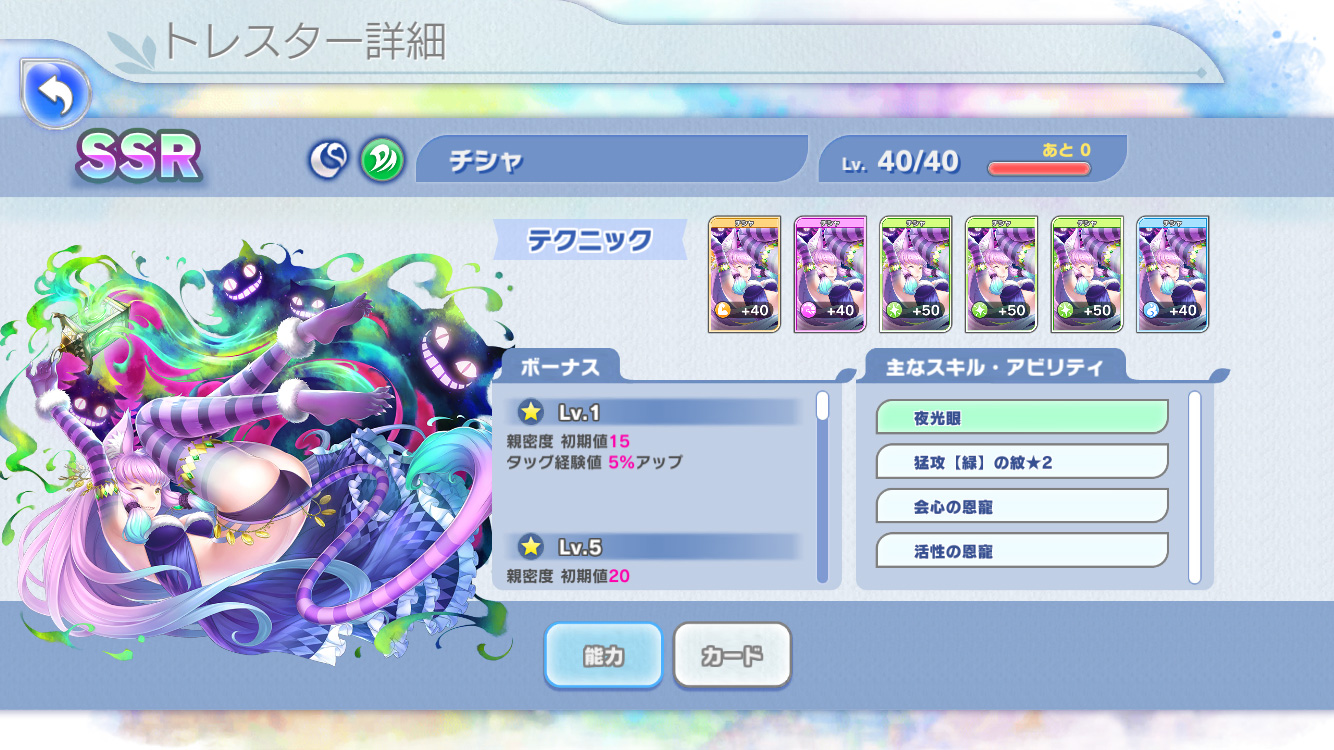
Task: Tap the star icon beside Lv.1 bonus
Action: point(531,411)
